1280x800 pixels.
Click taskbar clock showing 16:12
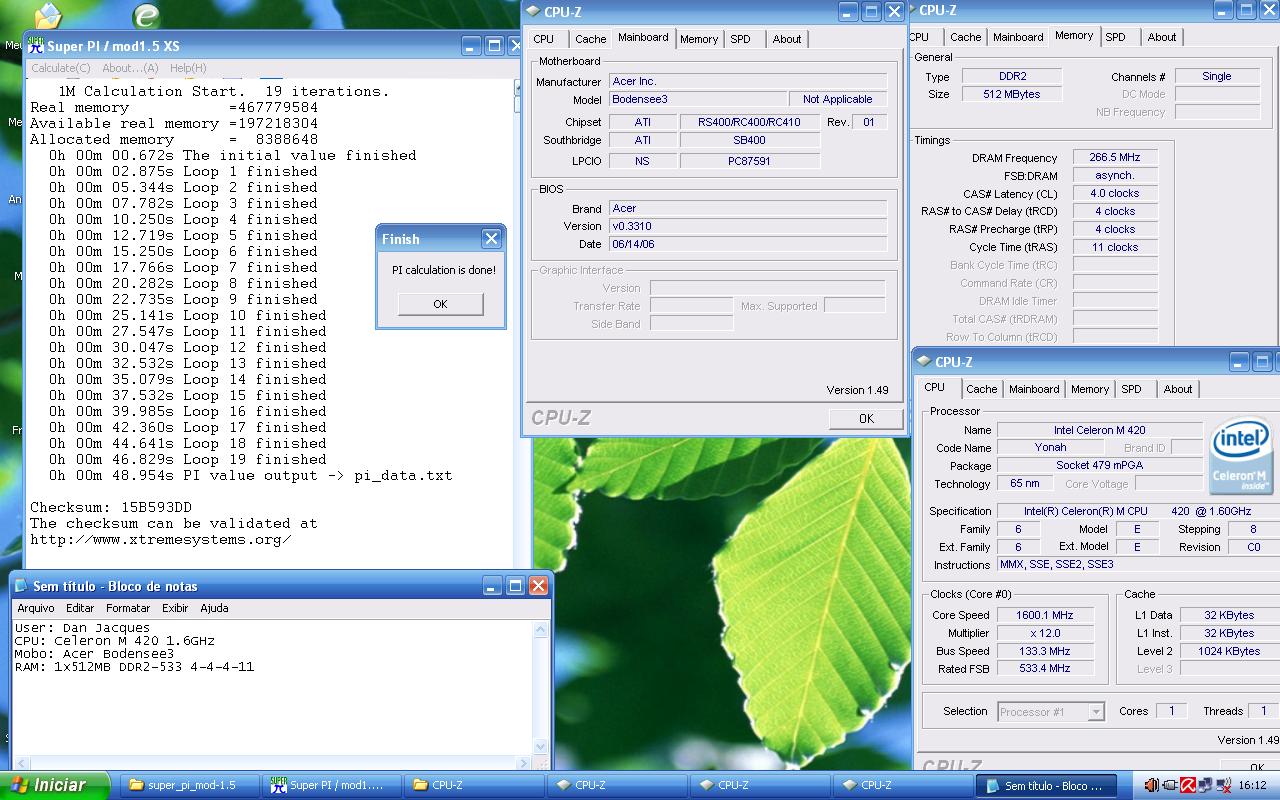[x=1253, y=785]
